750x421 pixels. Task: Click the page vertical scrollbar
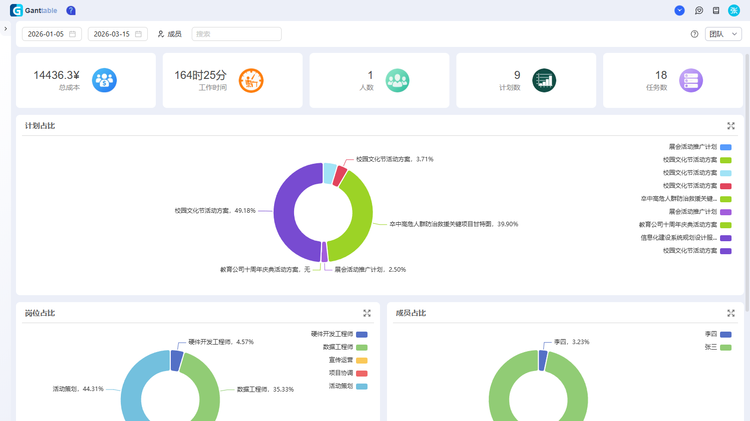[x=747, y=182]
